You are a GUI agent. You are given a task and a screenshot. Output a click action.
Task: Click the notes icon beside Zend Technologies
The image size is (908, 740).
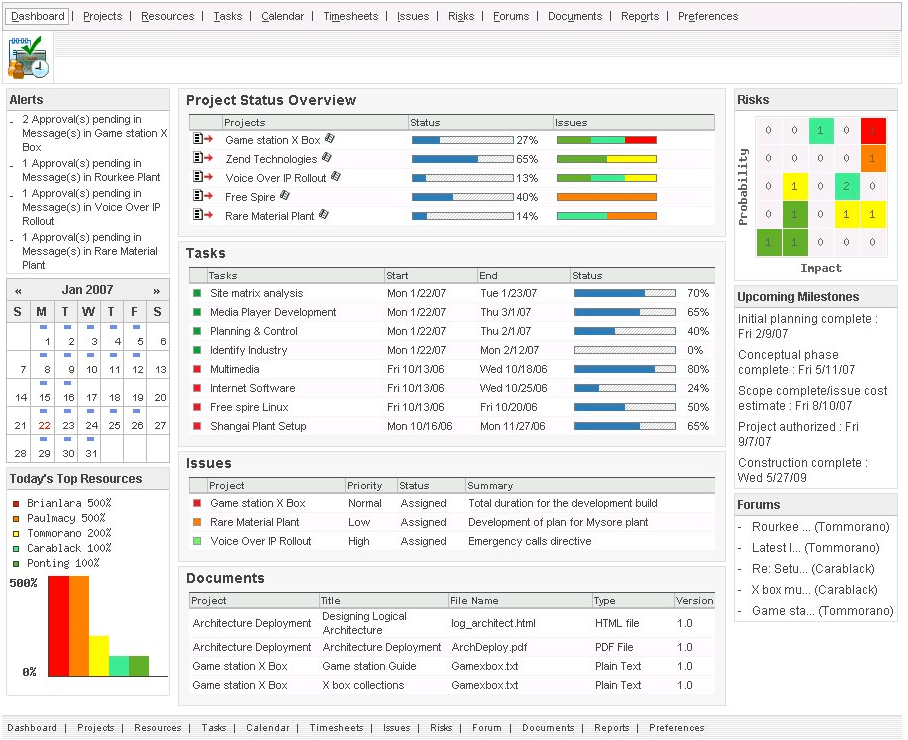click(x=327, y=157)
